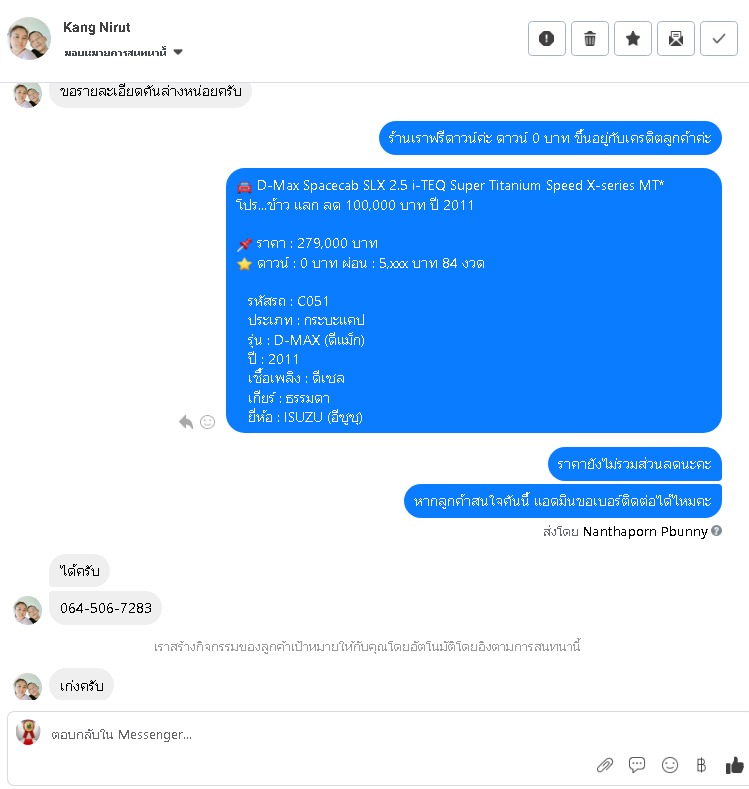Click the Nanthaporn Pbunny sender name
Screen dimensions: 749x789
tap(645, 531)
